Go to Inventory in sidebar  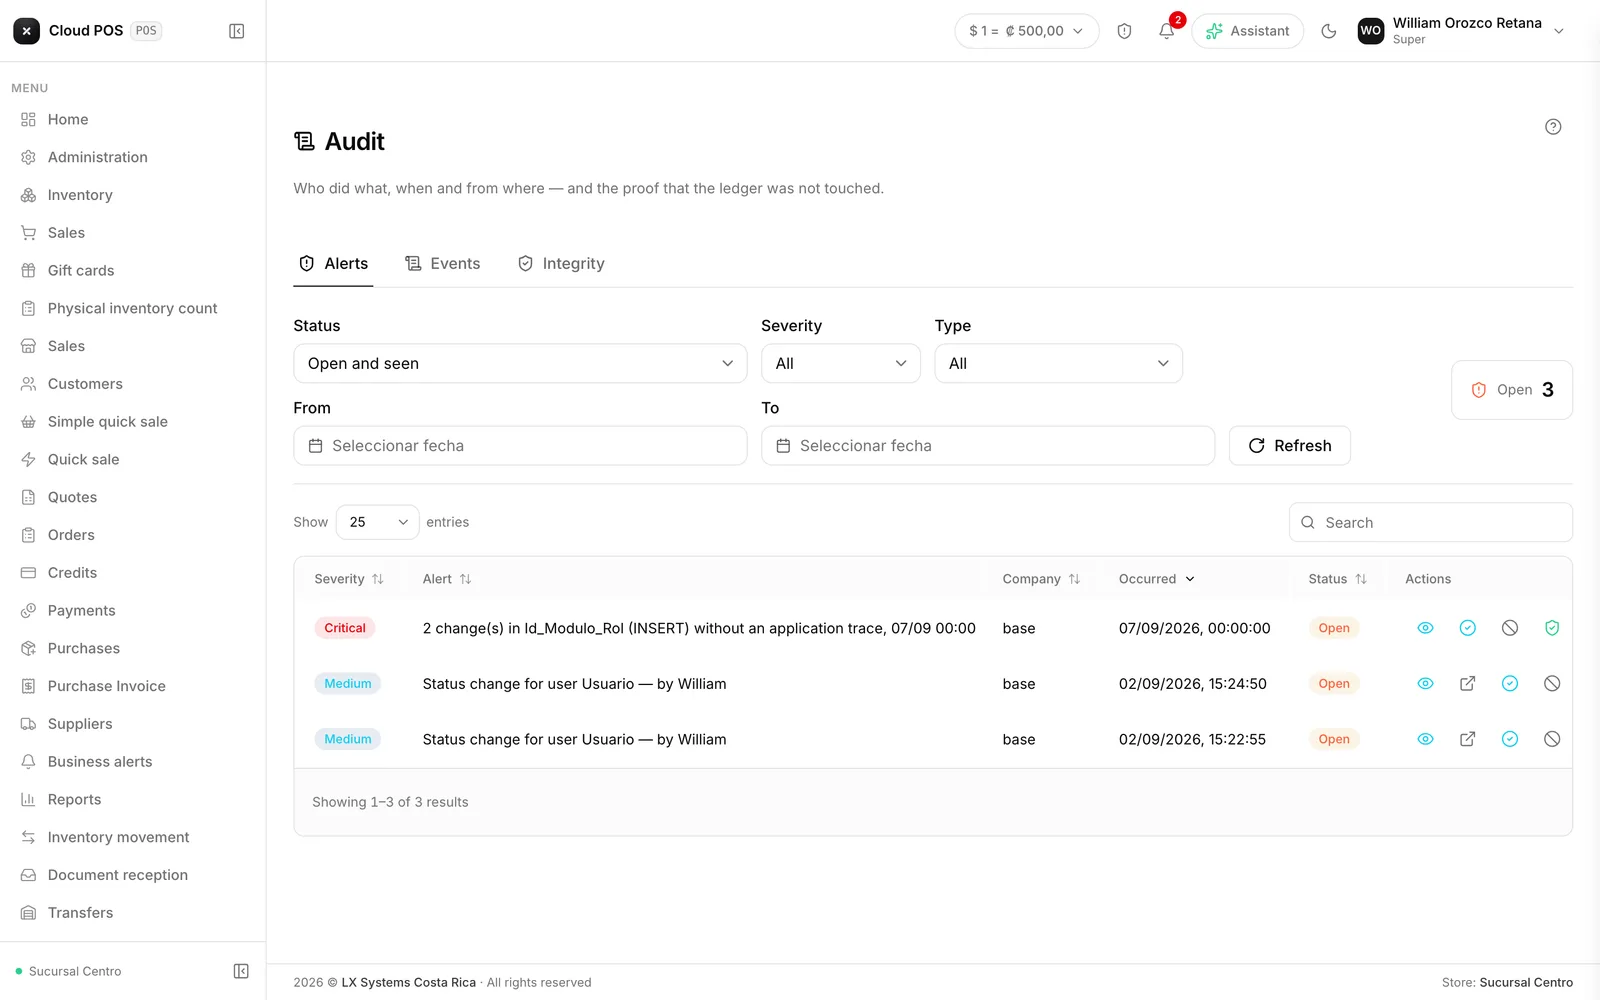point(80,195)
